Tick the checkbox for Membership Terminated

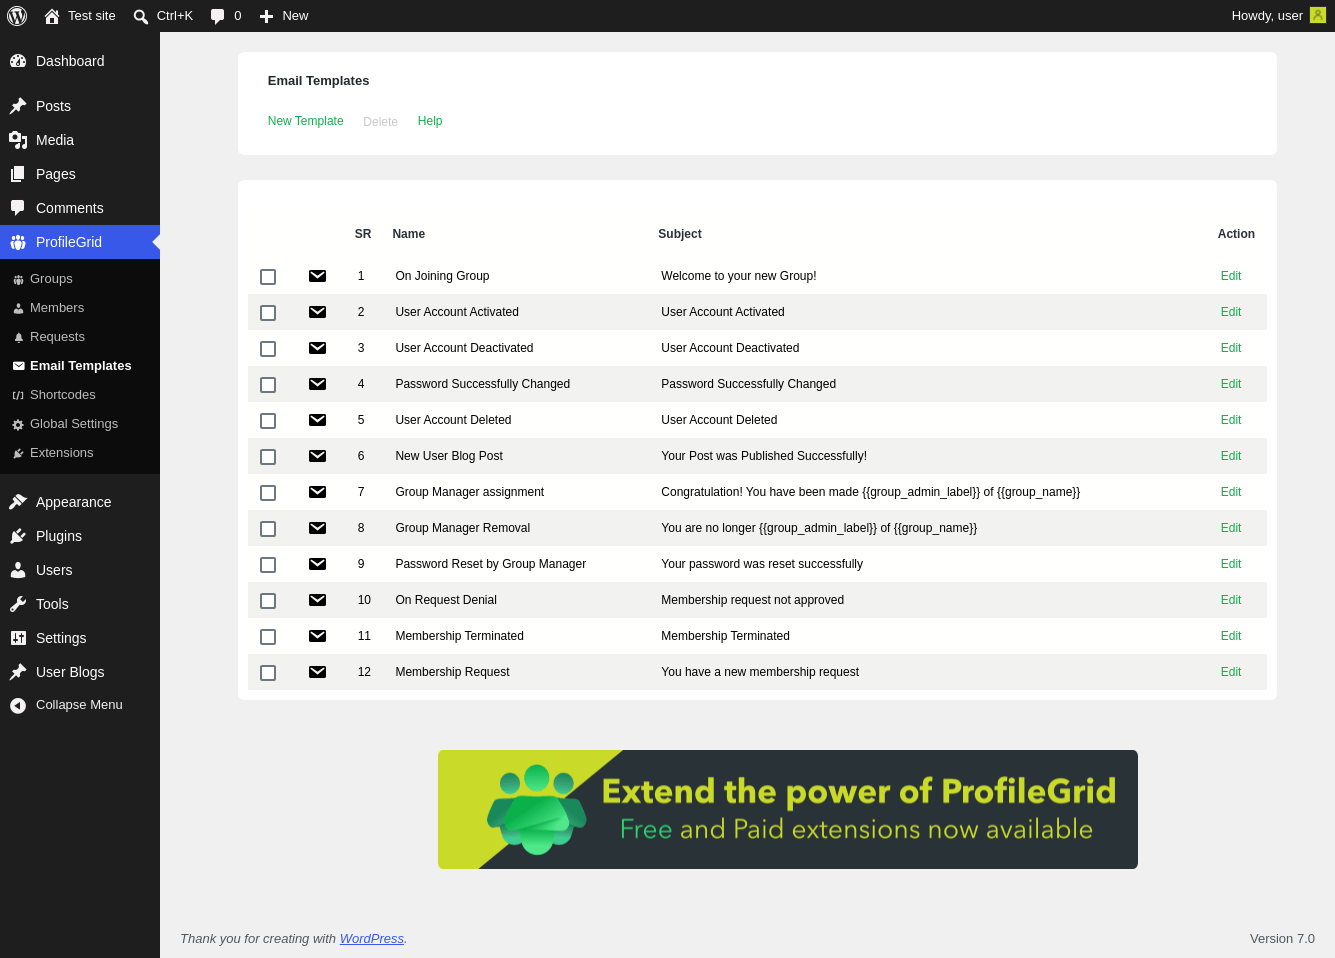point(268,637)
